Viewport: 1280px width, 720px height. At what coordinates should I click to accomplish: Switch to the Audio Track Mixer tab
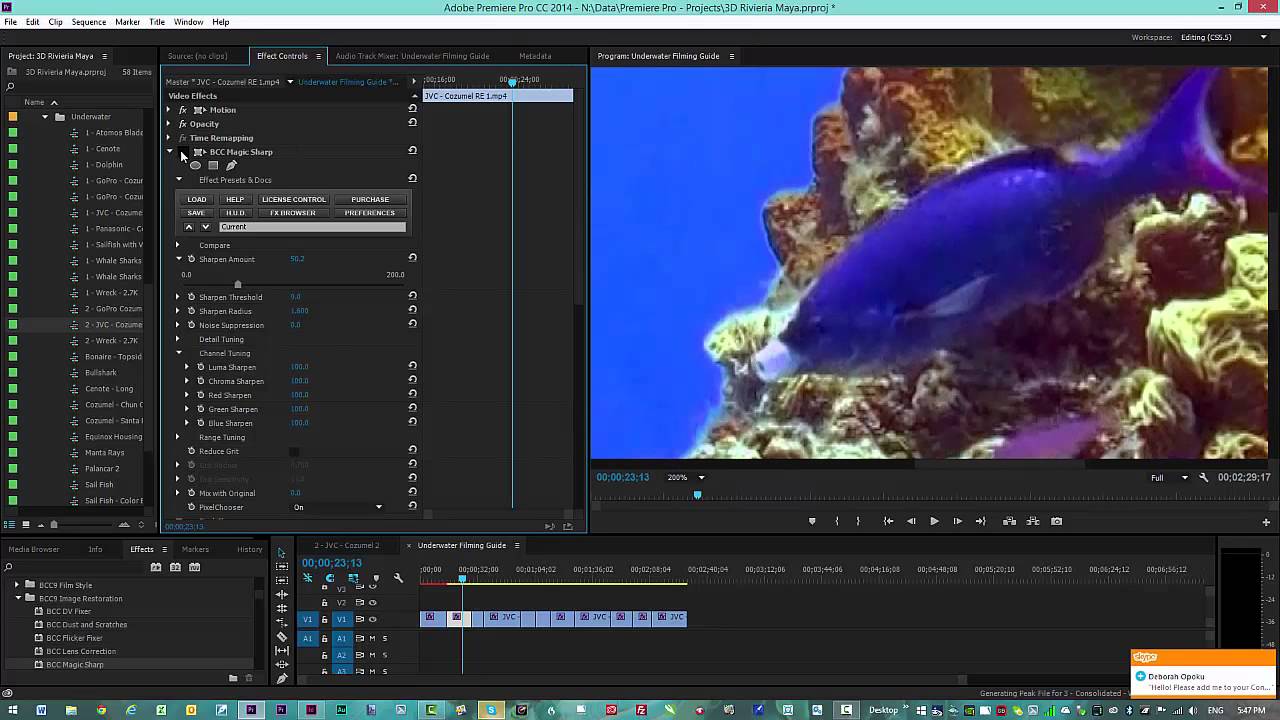[x=412, y=56]
